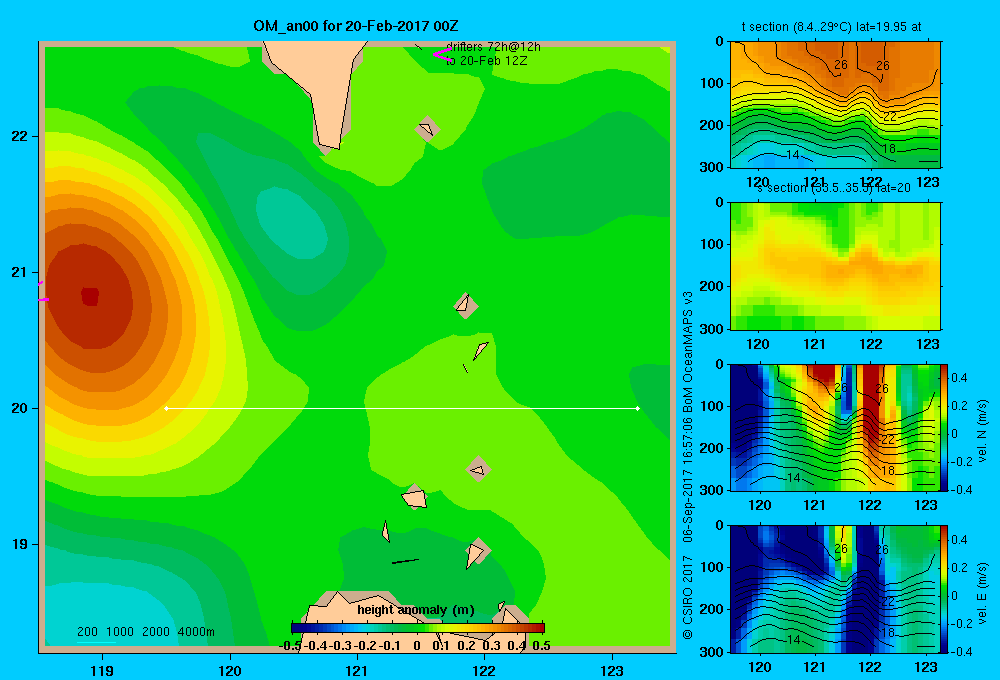Click the vel. N vertical color bar
Viewport: 1000px width, 680px height.
(x=945, y=427)
